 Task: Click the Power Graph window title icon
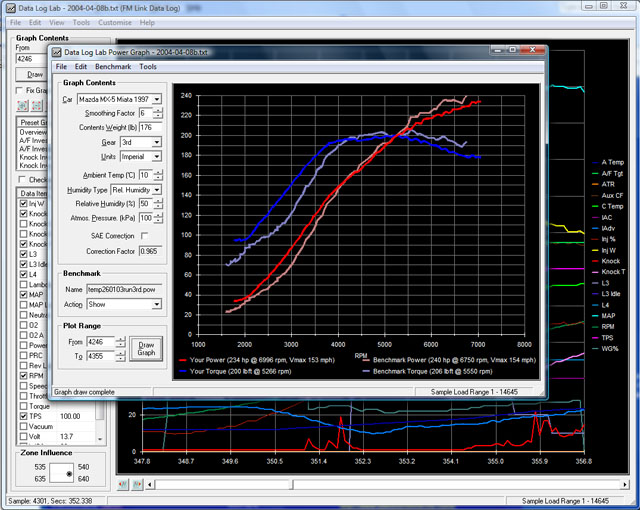coord(58,51)
